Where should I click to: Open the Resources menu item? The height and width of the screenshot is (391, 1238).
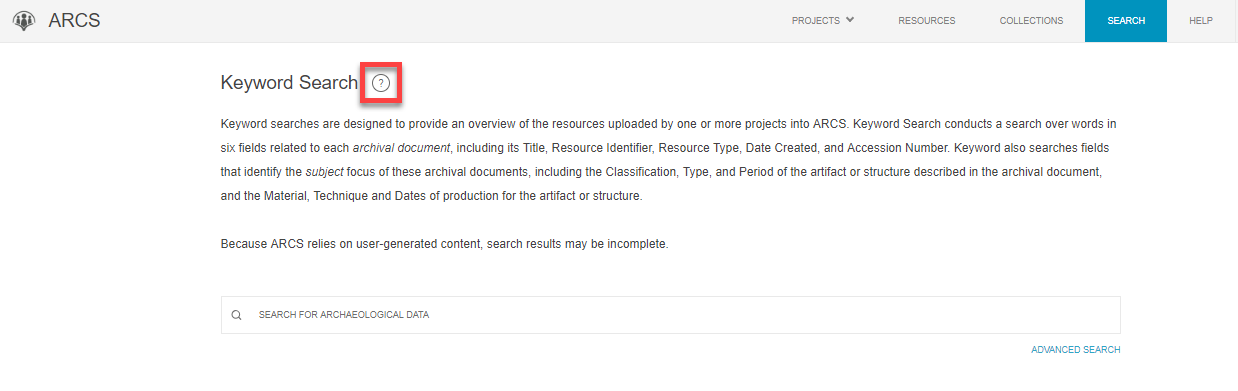point(926,20)
